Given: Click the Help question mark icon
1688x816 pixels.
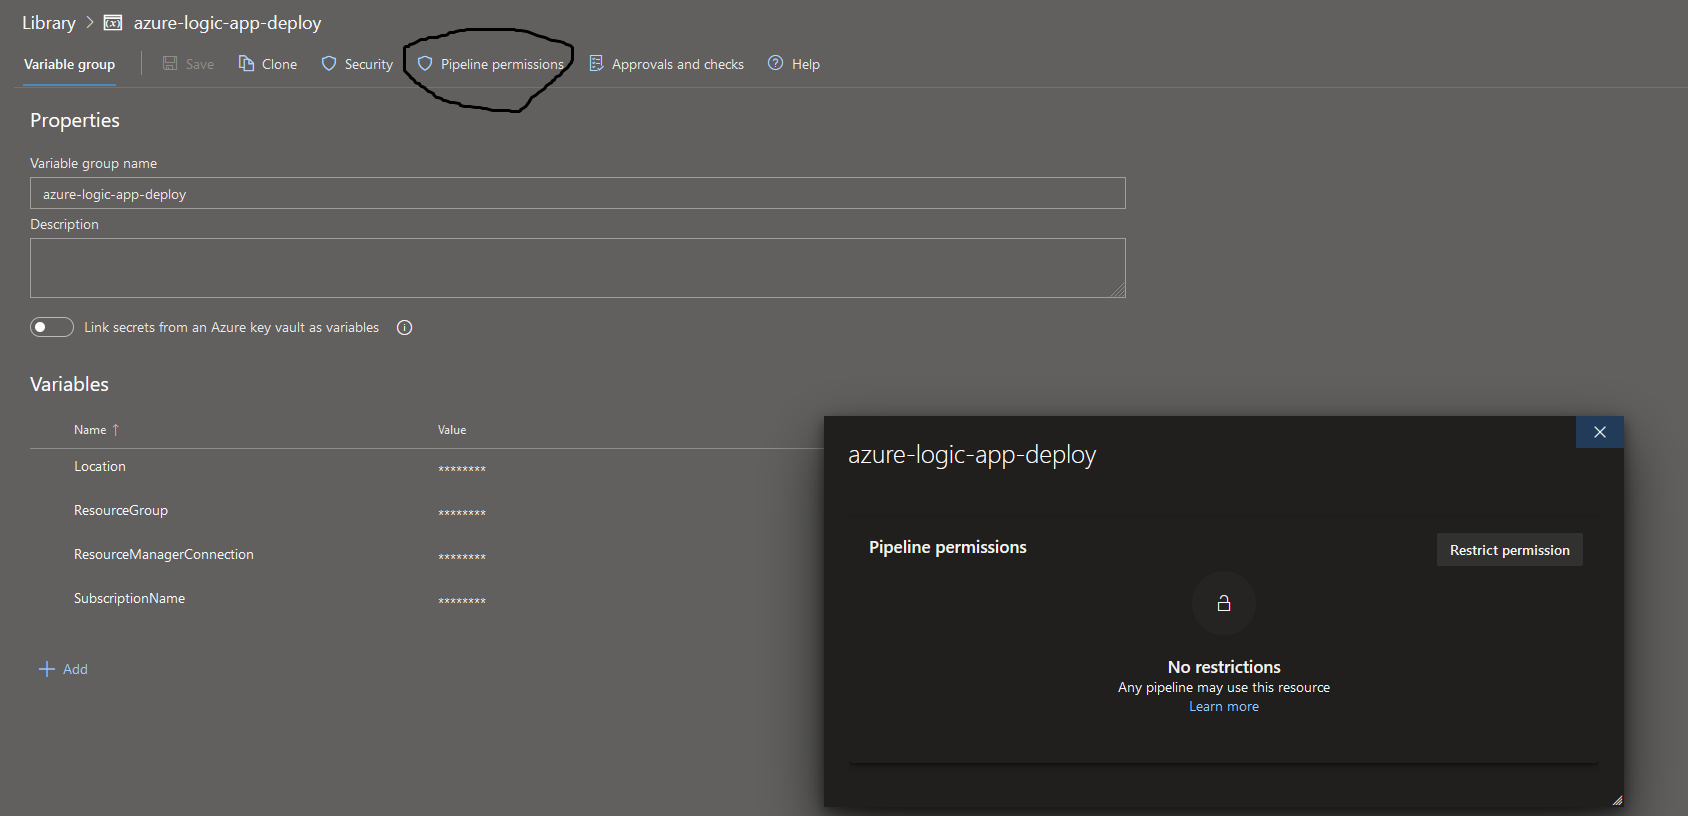Looking at the screenshot, I should 775,63.
